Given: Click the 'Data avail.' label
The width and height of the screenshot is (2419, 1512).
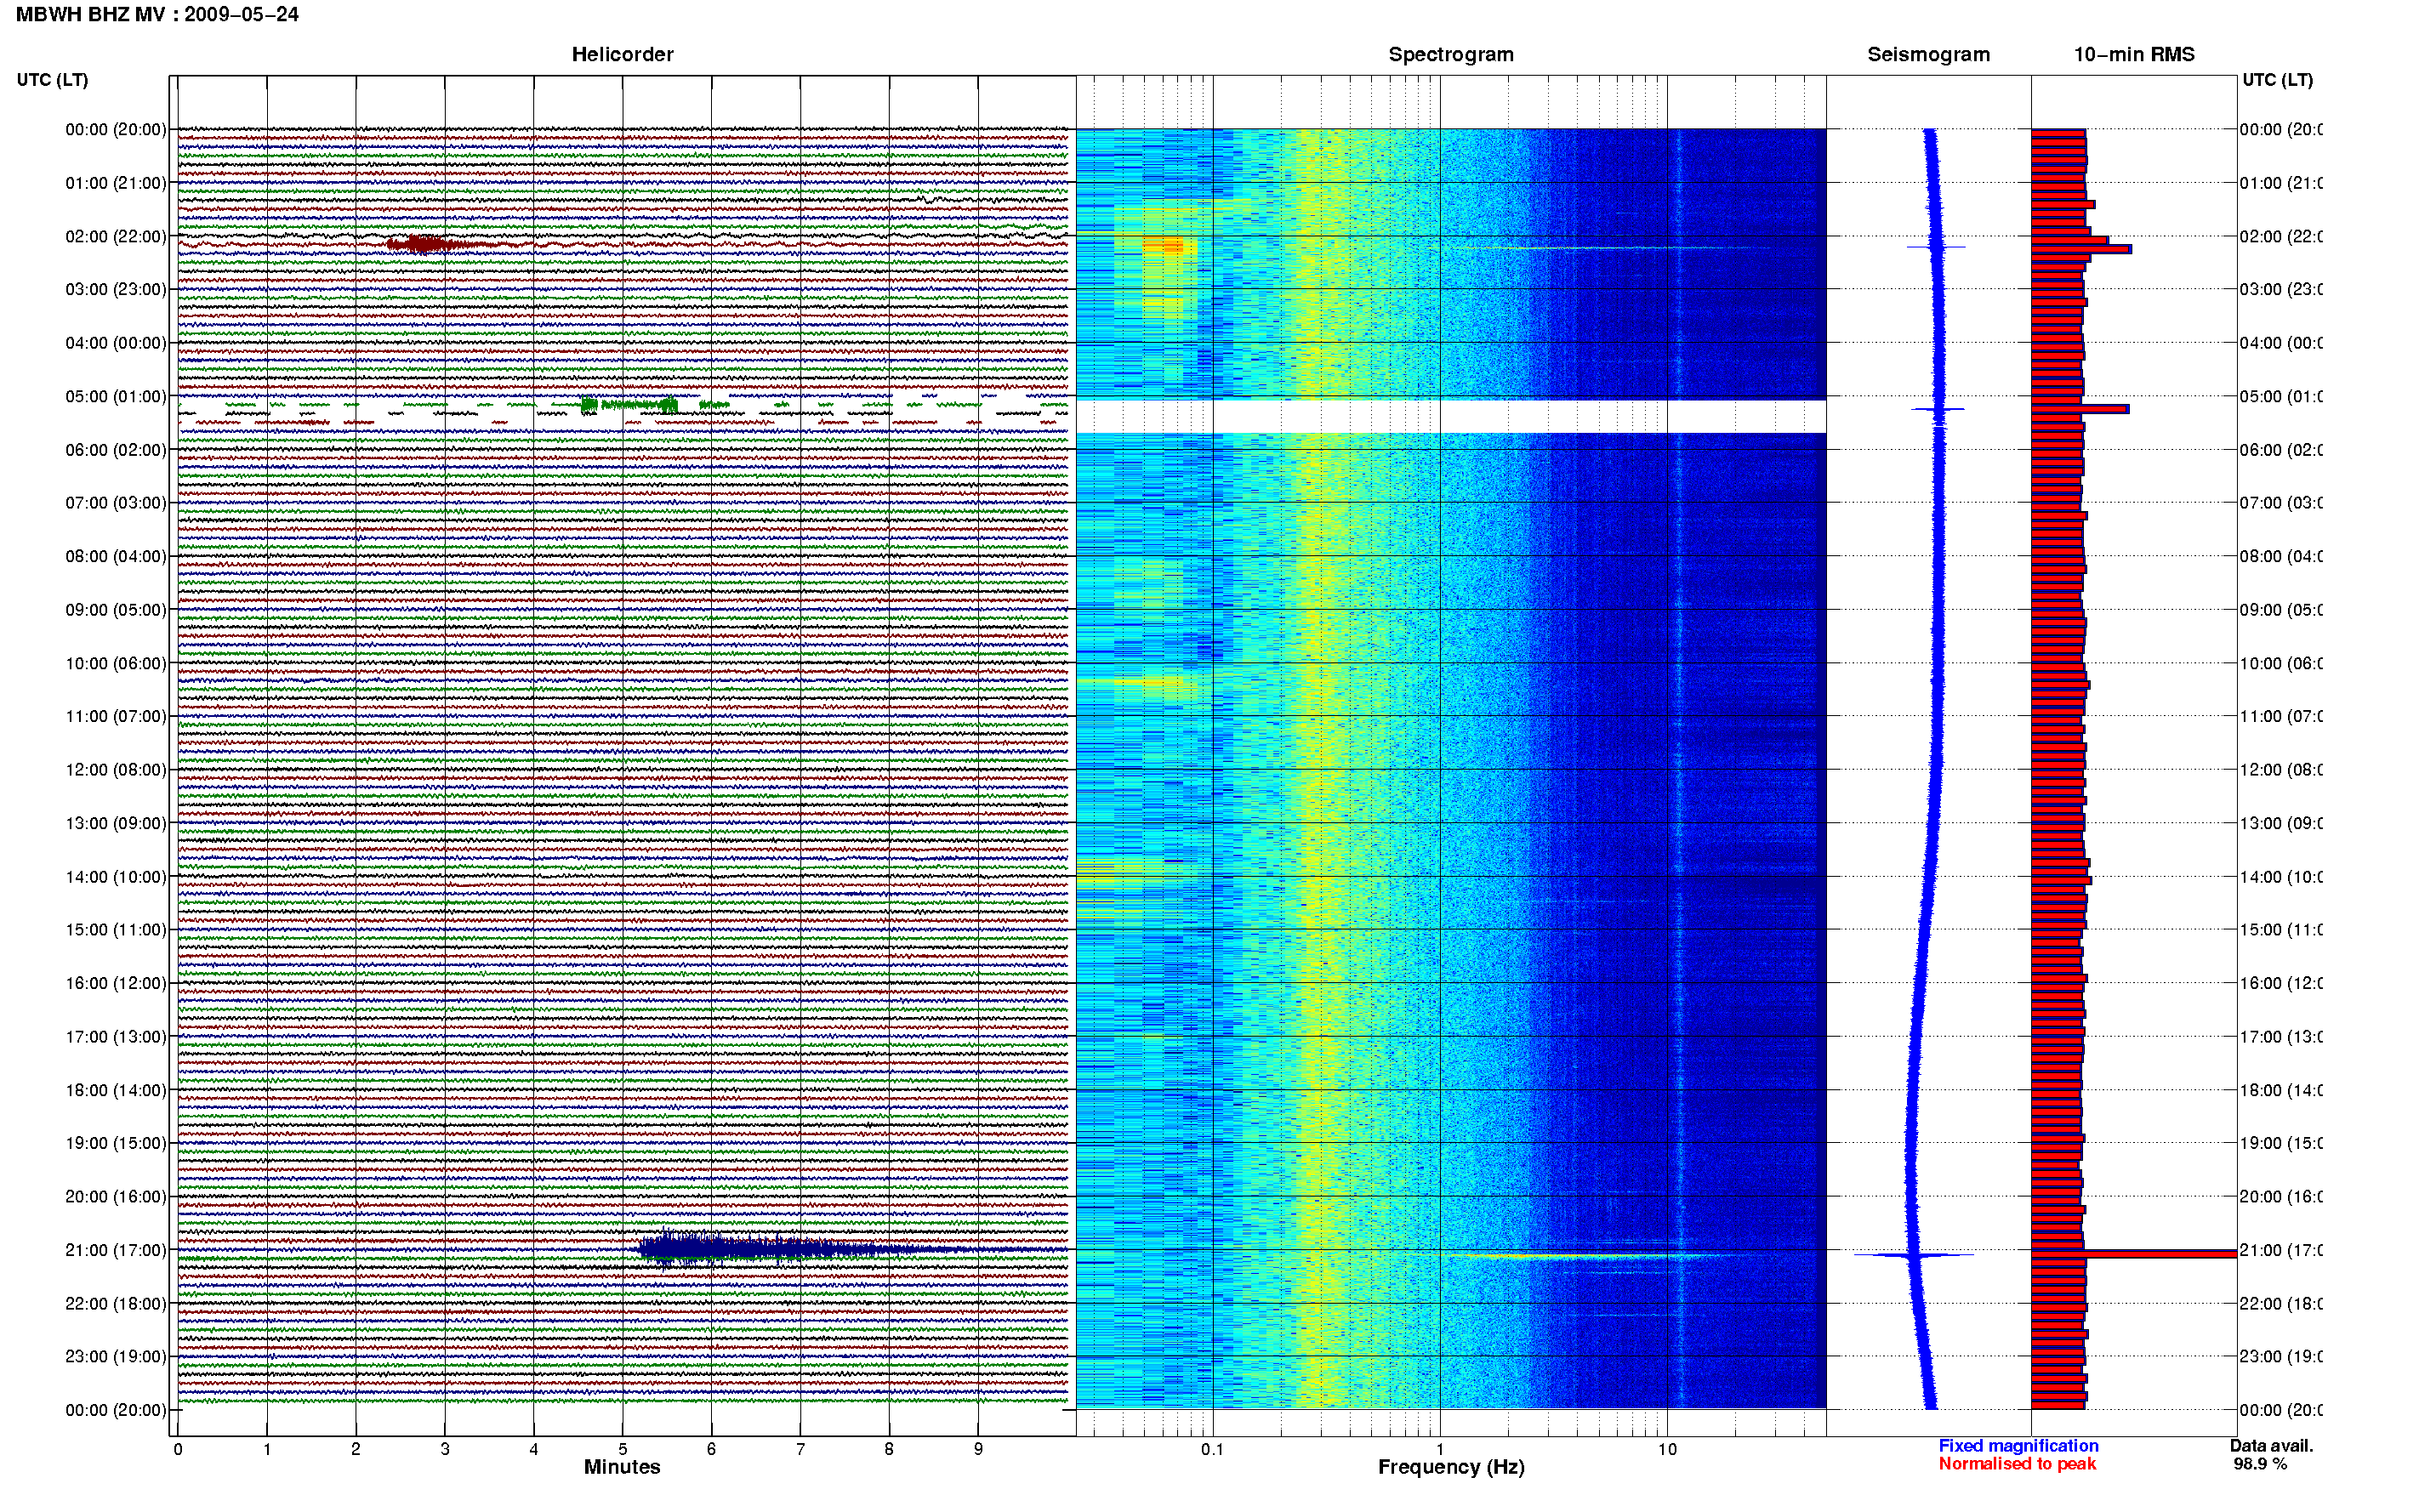Looking at the screenshot, I should click(x=2271, y=1446).
